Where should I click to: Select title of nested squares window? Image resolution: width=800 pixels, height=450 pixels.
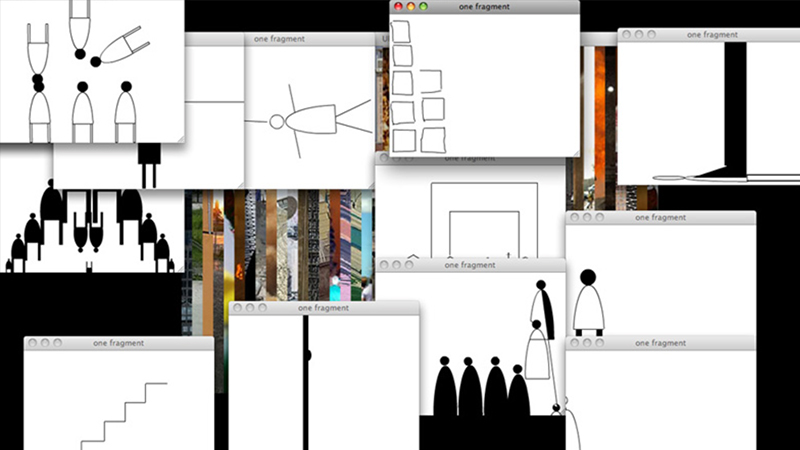pyautogui.click(x=470, y=159)
